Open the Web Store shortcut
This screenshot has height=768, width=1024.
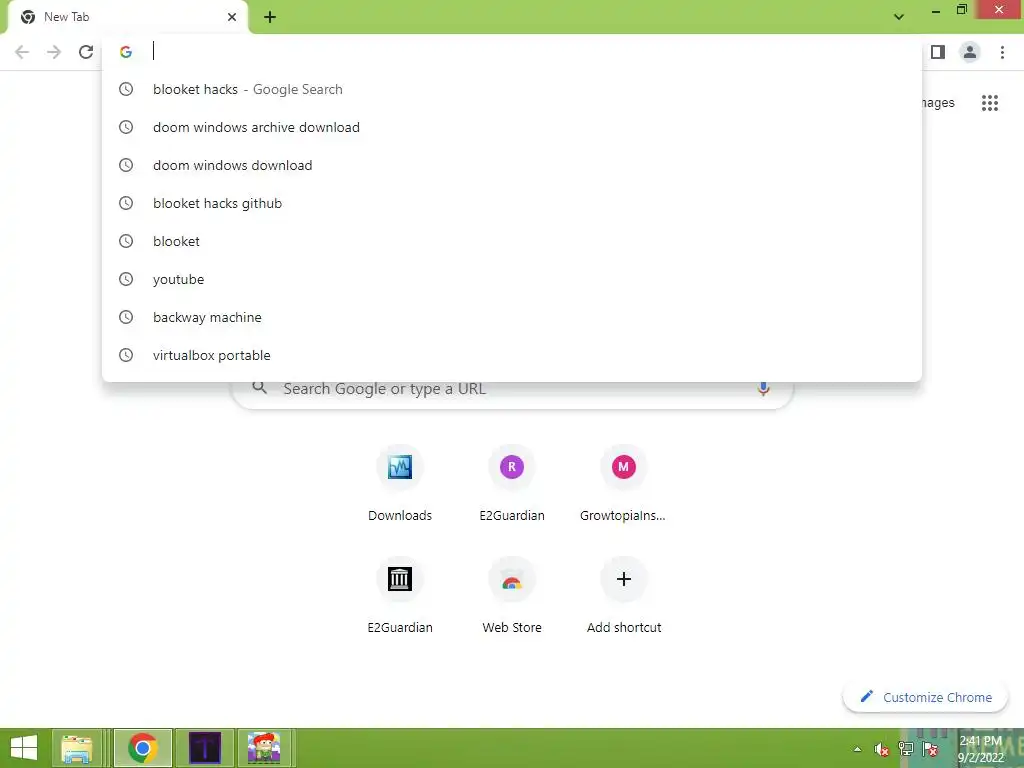coord(512,595)
